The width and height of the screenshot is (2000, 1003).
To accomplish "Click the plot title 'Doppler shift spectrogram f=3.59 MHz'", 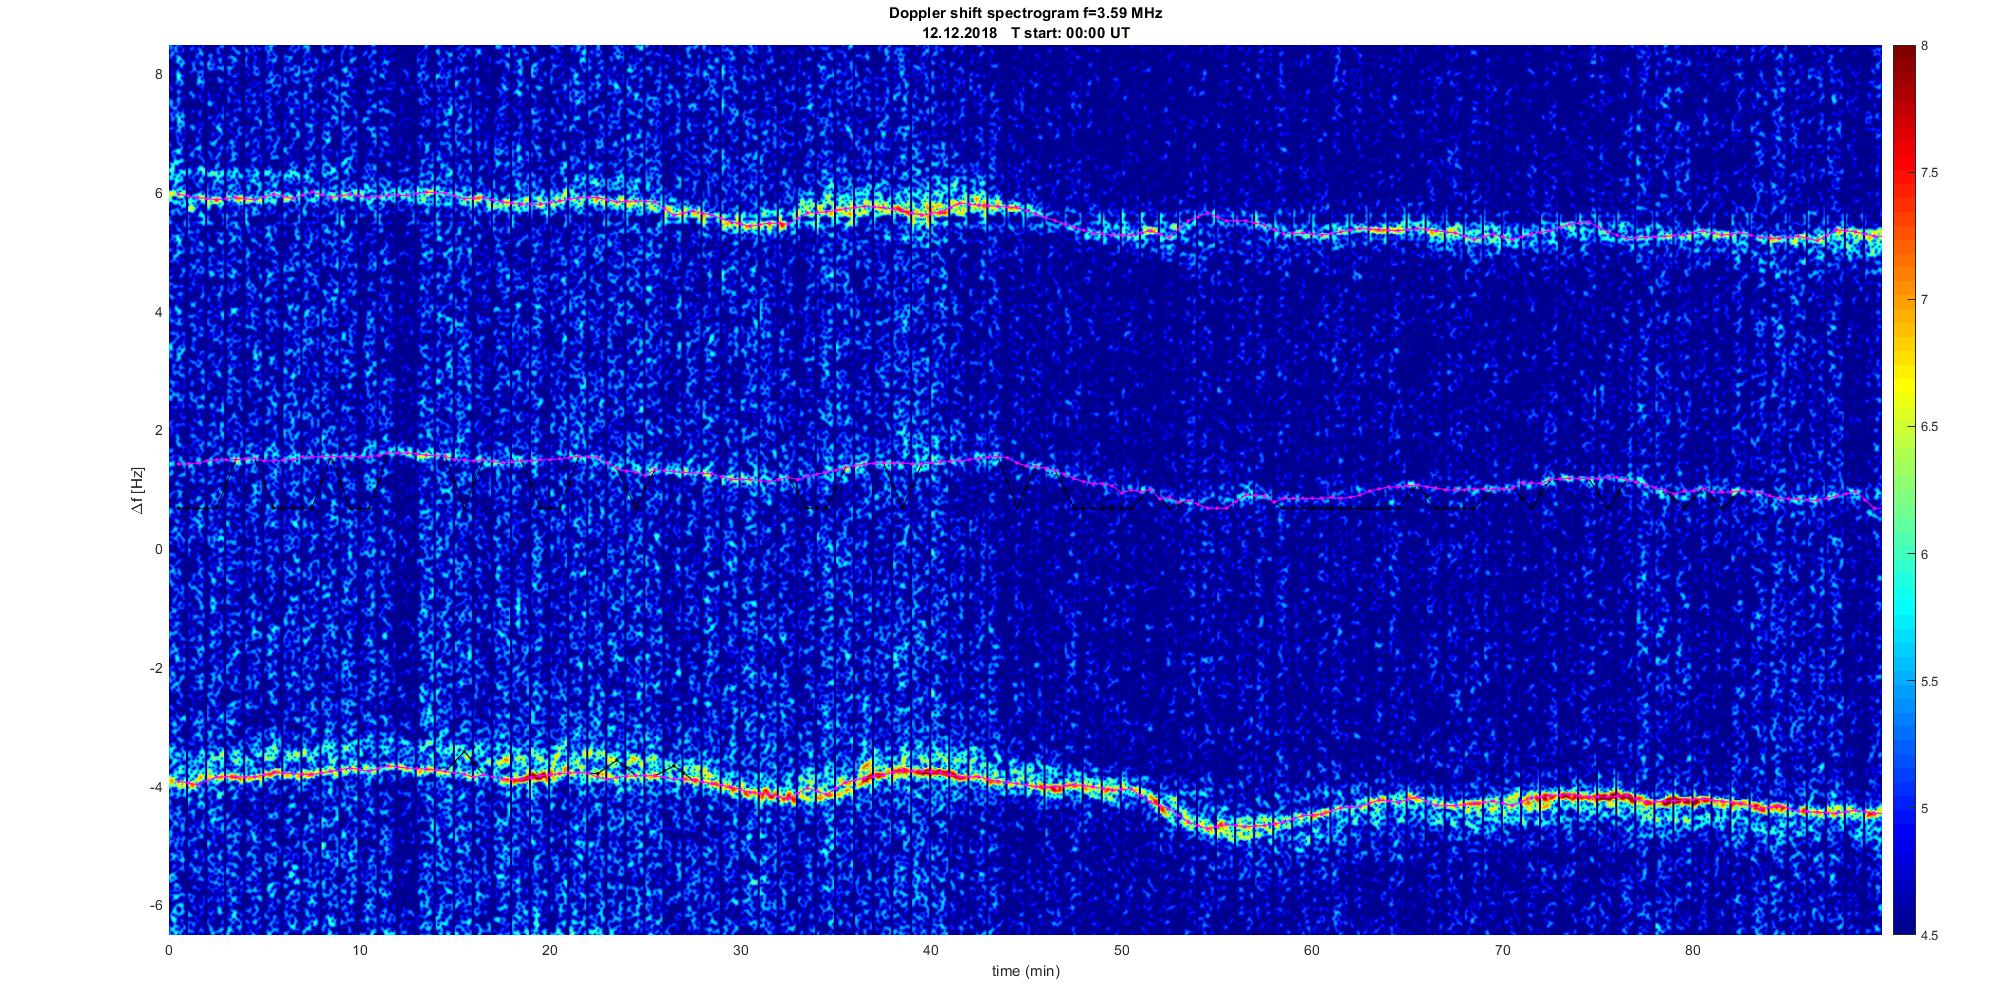I will click(1025, 14).
